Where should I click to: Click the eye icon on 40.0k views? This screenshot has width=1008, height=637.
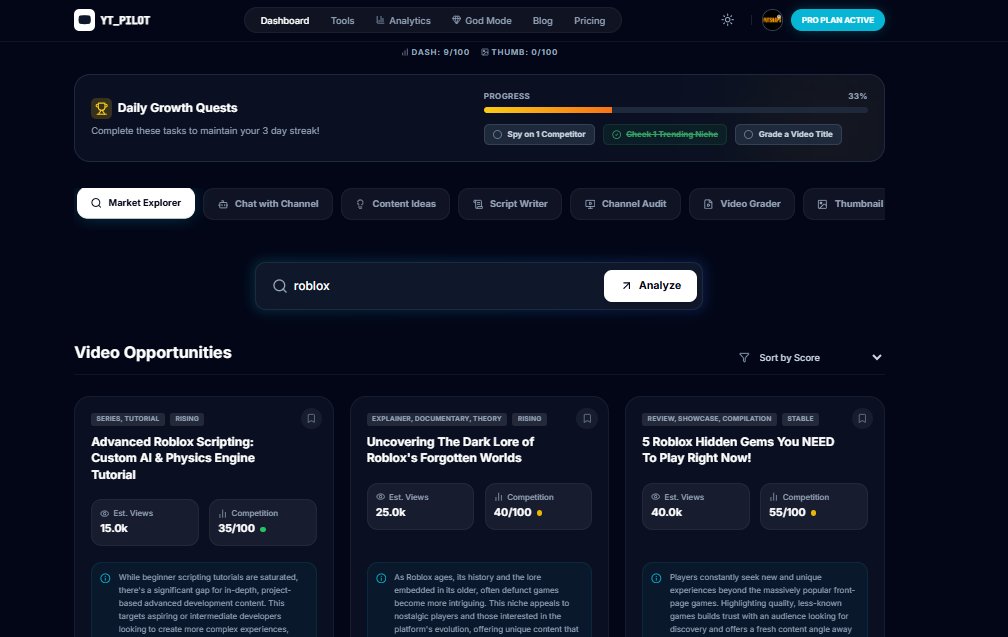coord(656,497)
